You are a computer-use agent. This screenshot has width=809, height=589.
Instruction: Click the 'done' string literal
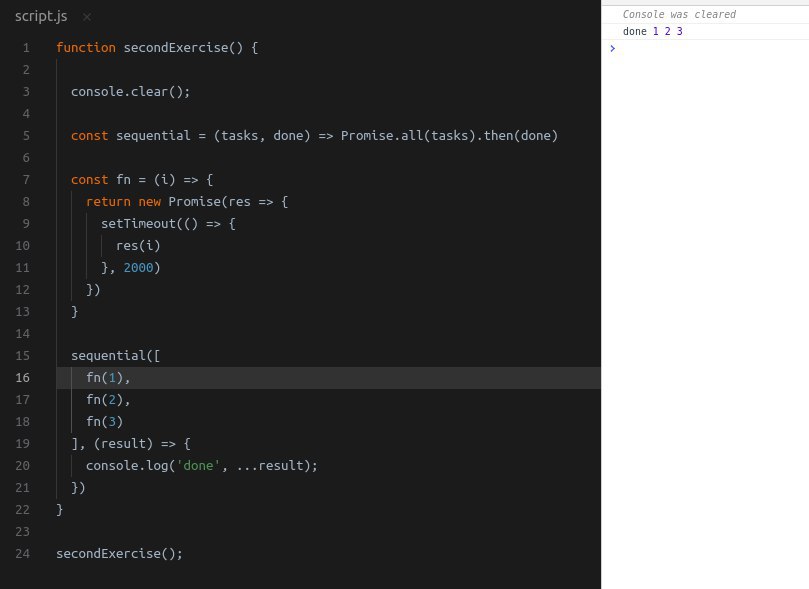coord(198,466)
